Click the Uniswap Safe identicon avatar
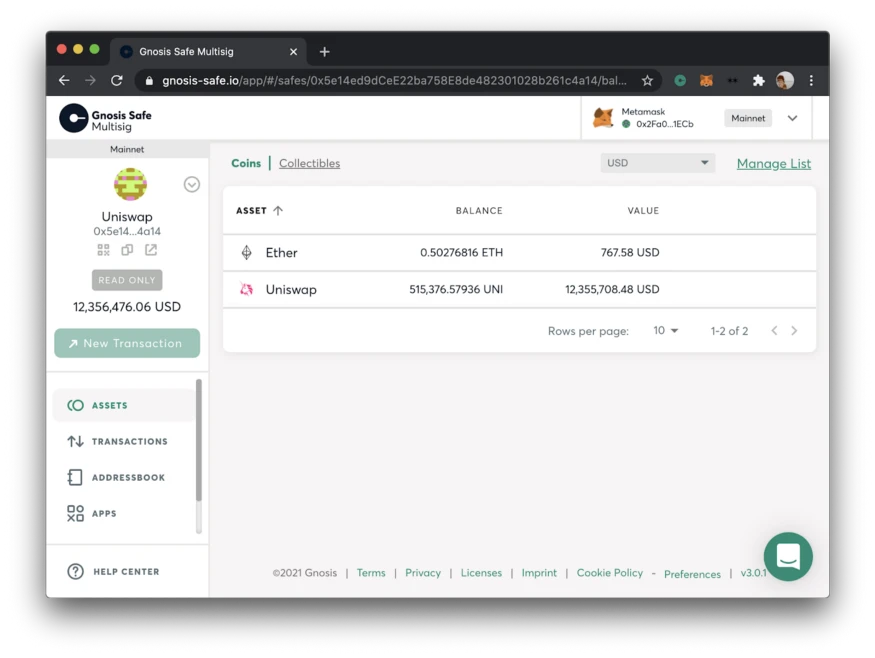 click(x=130, y=184)
